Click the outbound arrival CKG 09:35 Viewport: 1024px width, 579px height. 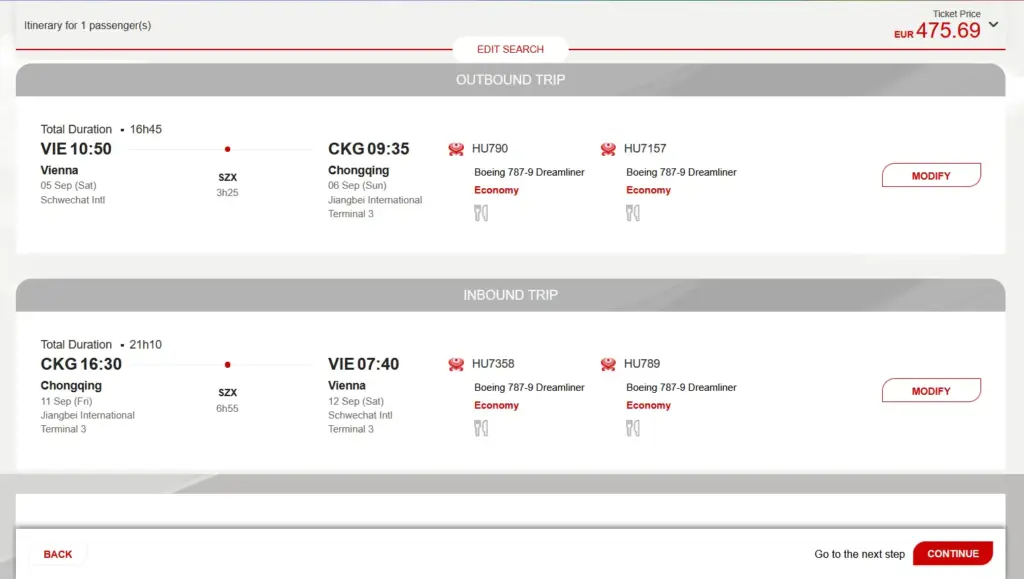368,149
